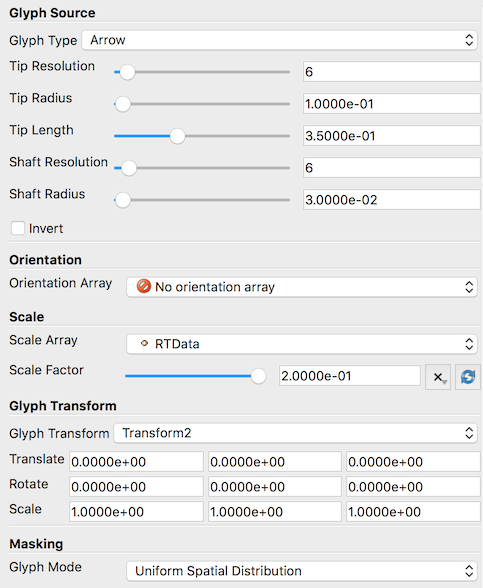Open the Glyph Transform dropdown
The image size is (483, 588).
(x=296, y=433)
